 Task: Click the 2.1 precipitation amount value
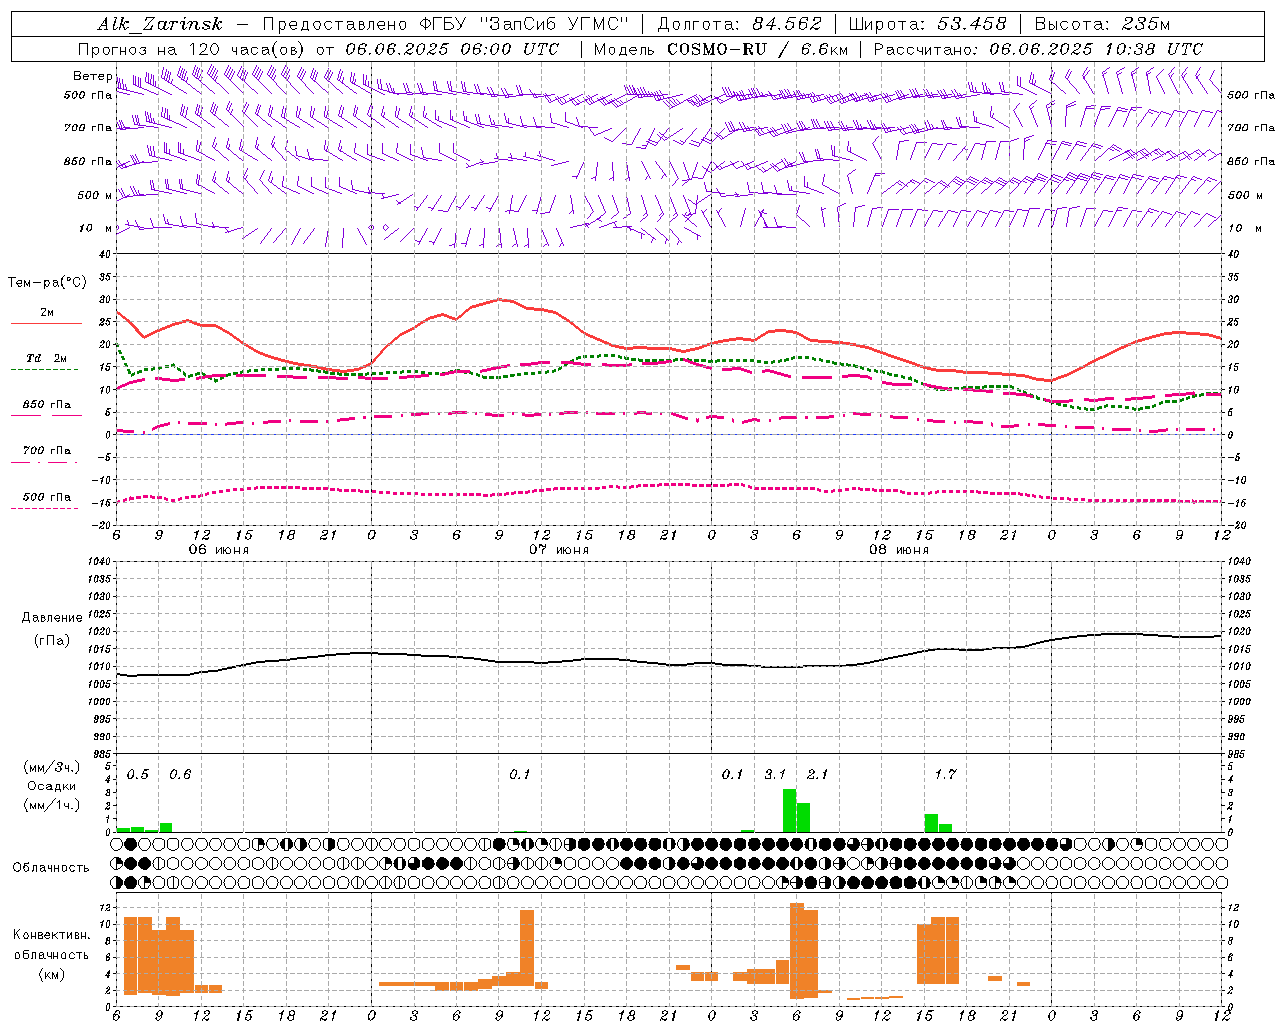[817, 774]
